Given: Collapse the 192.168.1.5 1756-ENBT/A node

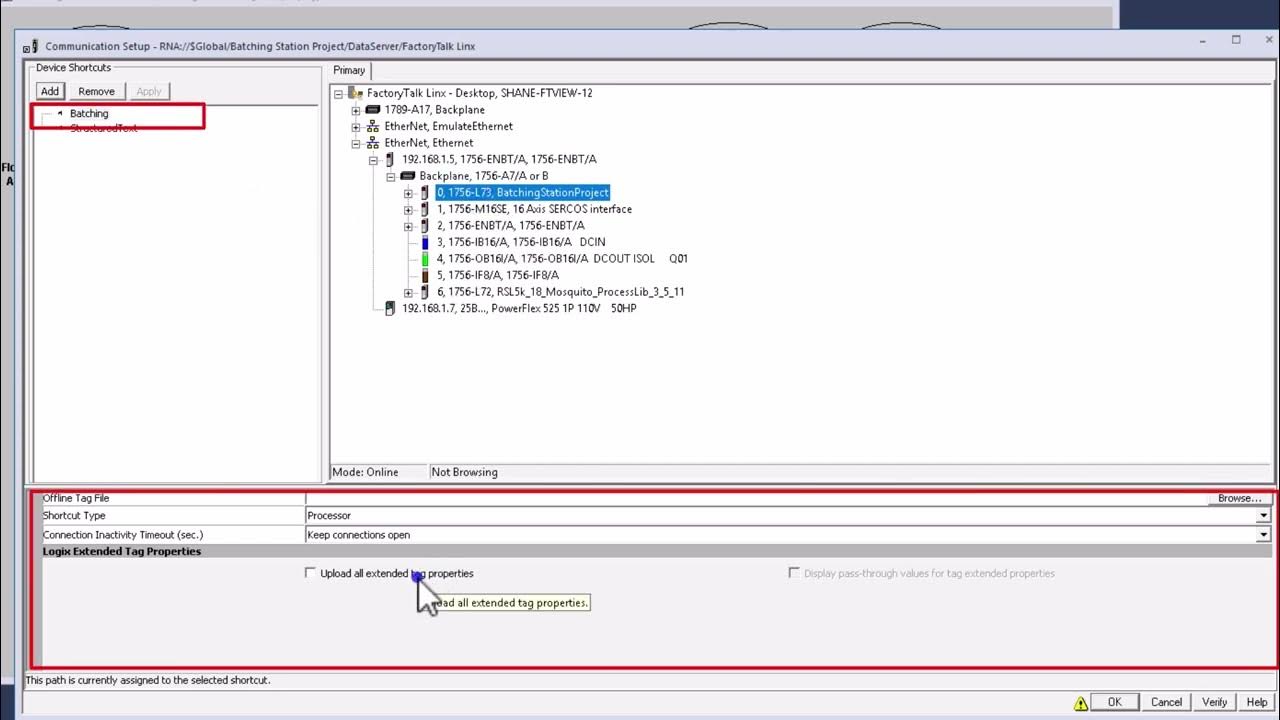Looking at the screenshot, I should coord(373,160).
